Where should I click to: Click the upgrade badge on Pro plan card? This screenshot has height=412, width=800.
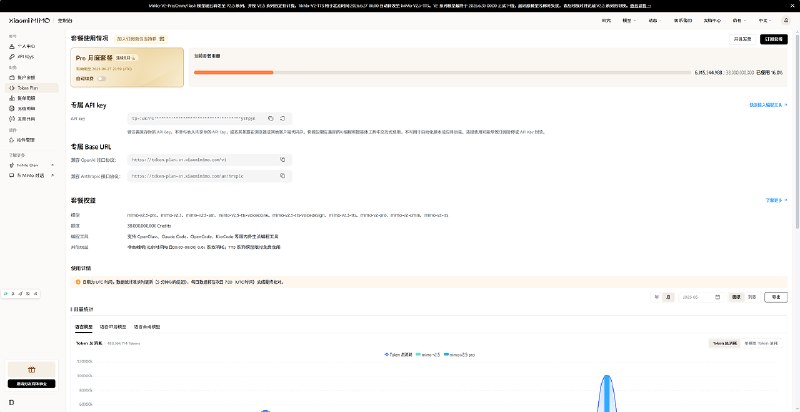click(126, 58)
